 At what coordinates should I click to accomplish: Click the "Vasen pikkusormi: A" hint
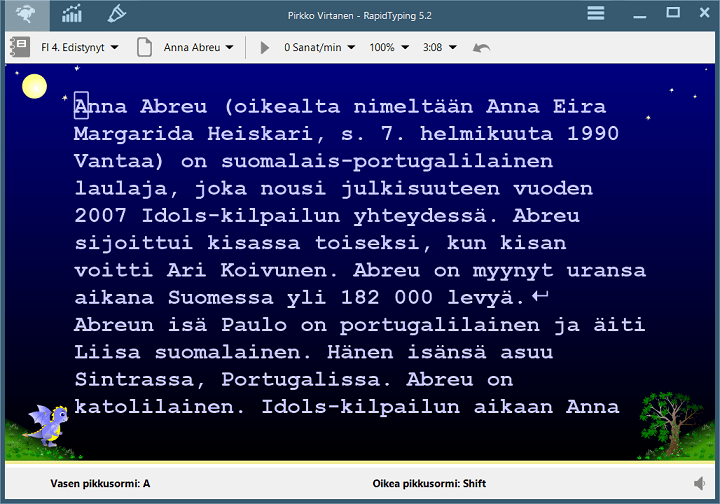pyautogui.click(x=100, y=483)
